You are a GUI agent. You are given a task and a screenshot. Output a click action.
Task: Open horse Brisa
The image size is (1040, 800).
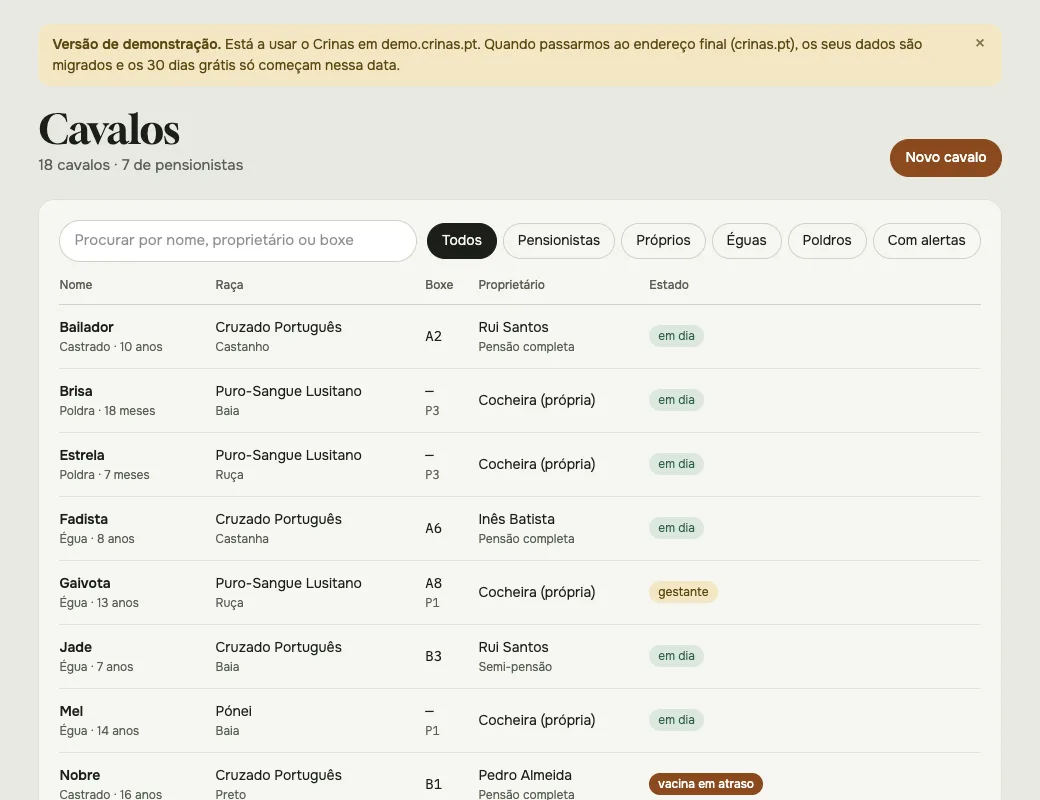(x=76, y=391)
